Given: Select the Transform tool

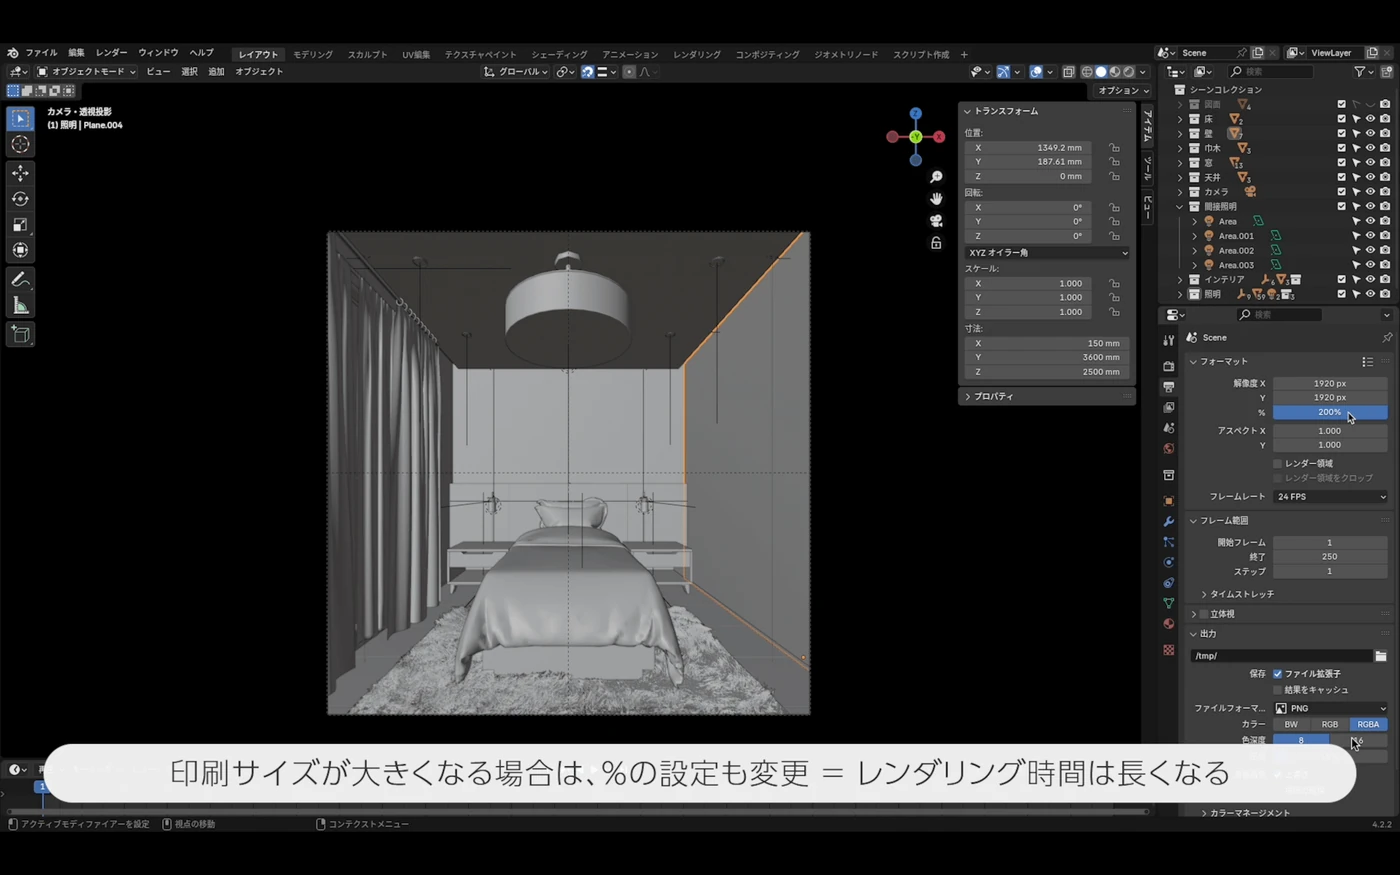Looking at the screenshot, I should click(x=20, y=250).
